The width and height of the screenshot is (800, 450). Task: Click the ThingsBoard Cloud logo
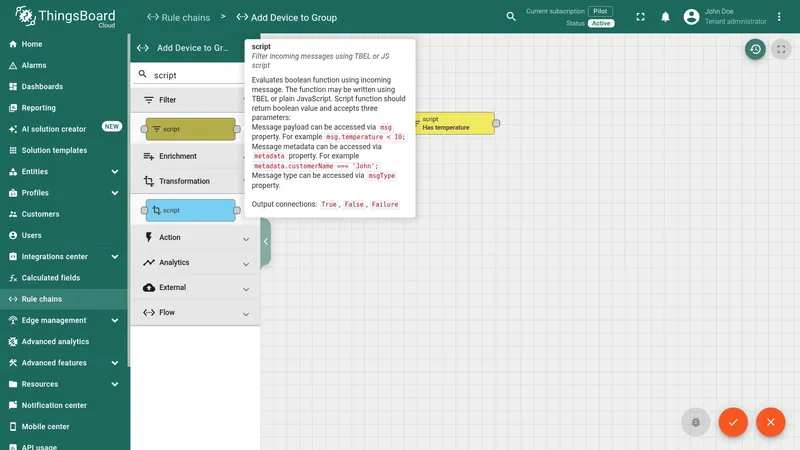tap(65, 17)
